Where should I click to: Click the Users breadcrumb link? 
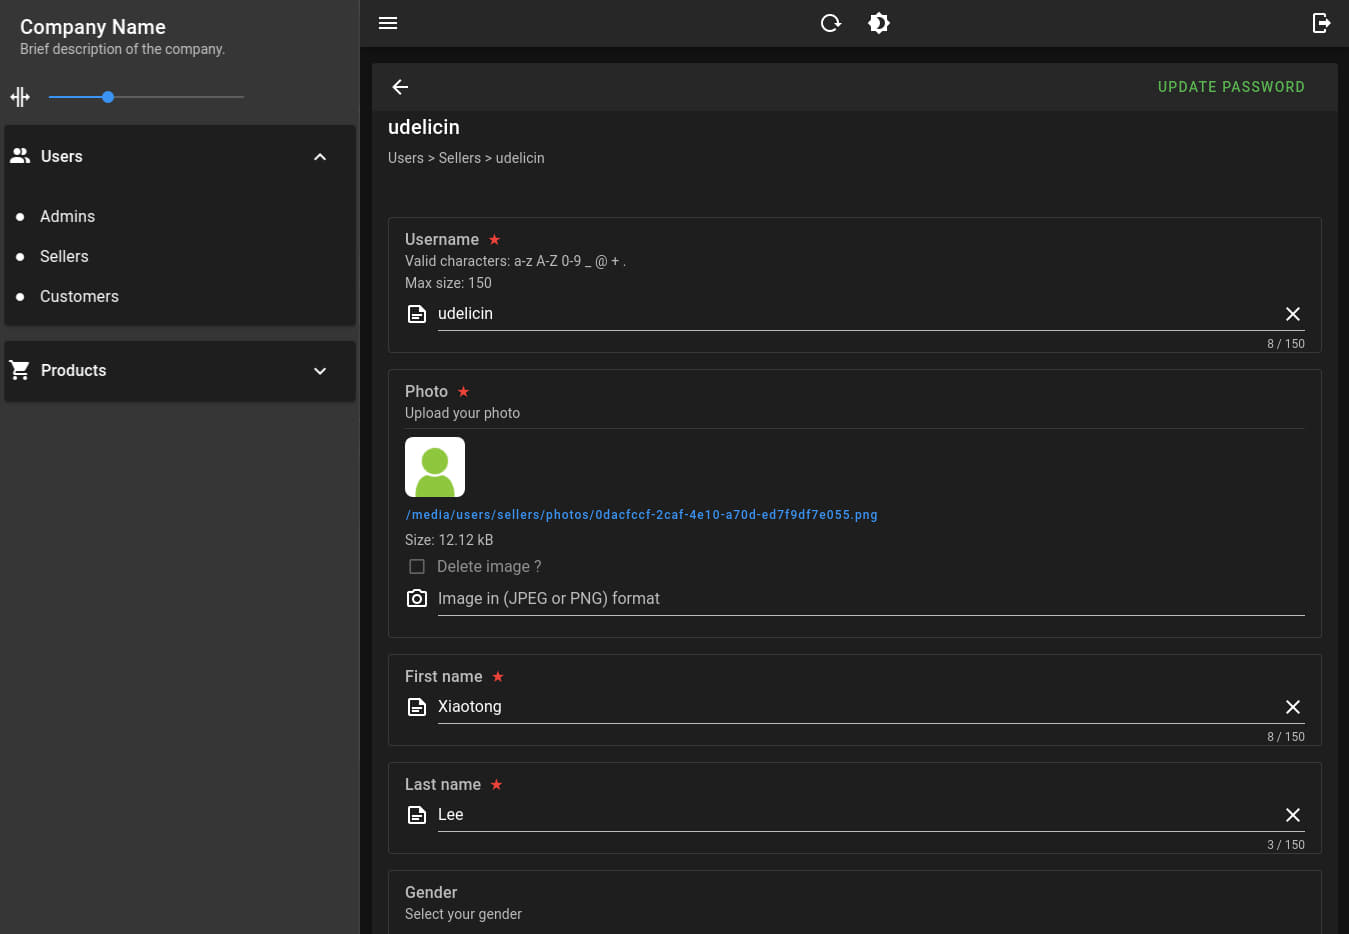coord(405,158)
